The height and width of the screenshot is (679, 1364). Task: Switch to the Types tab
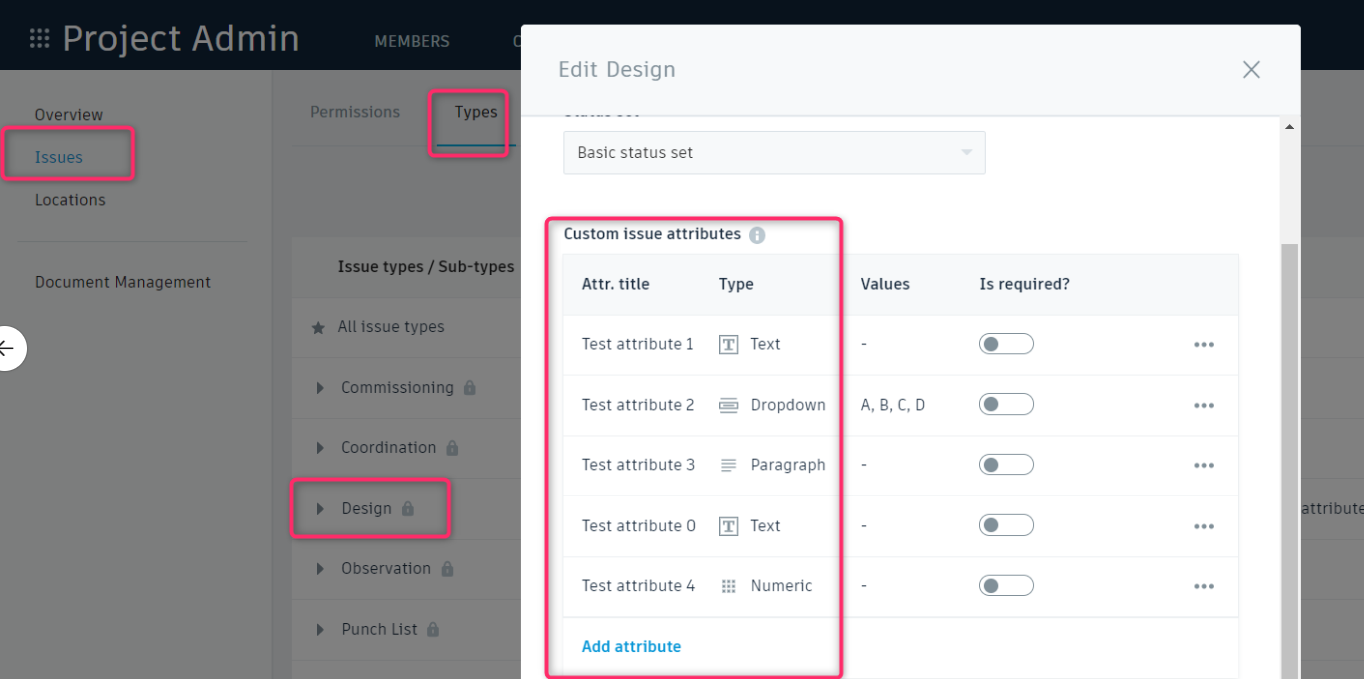(475, 112)
